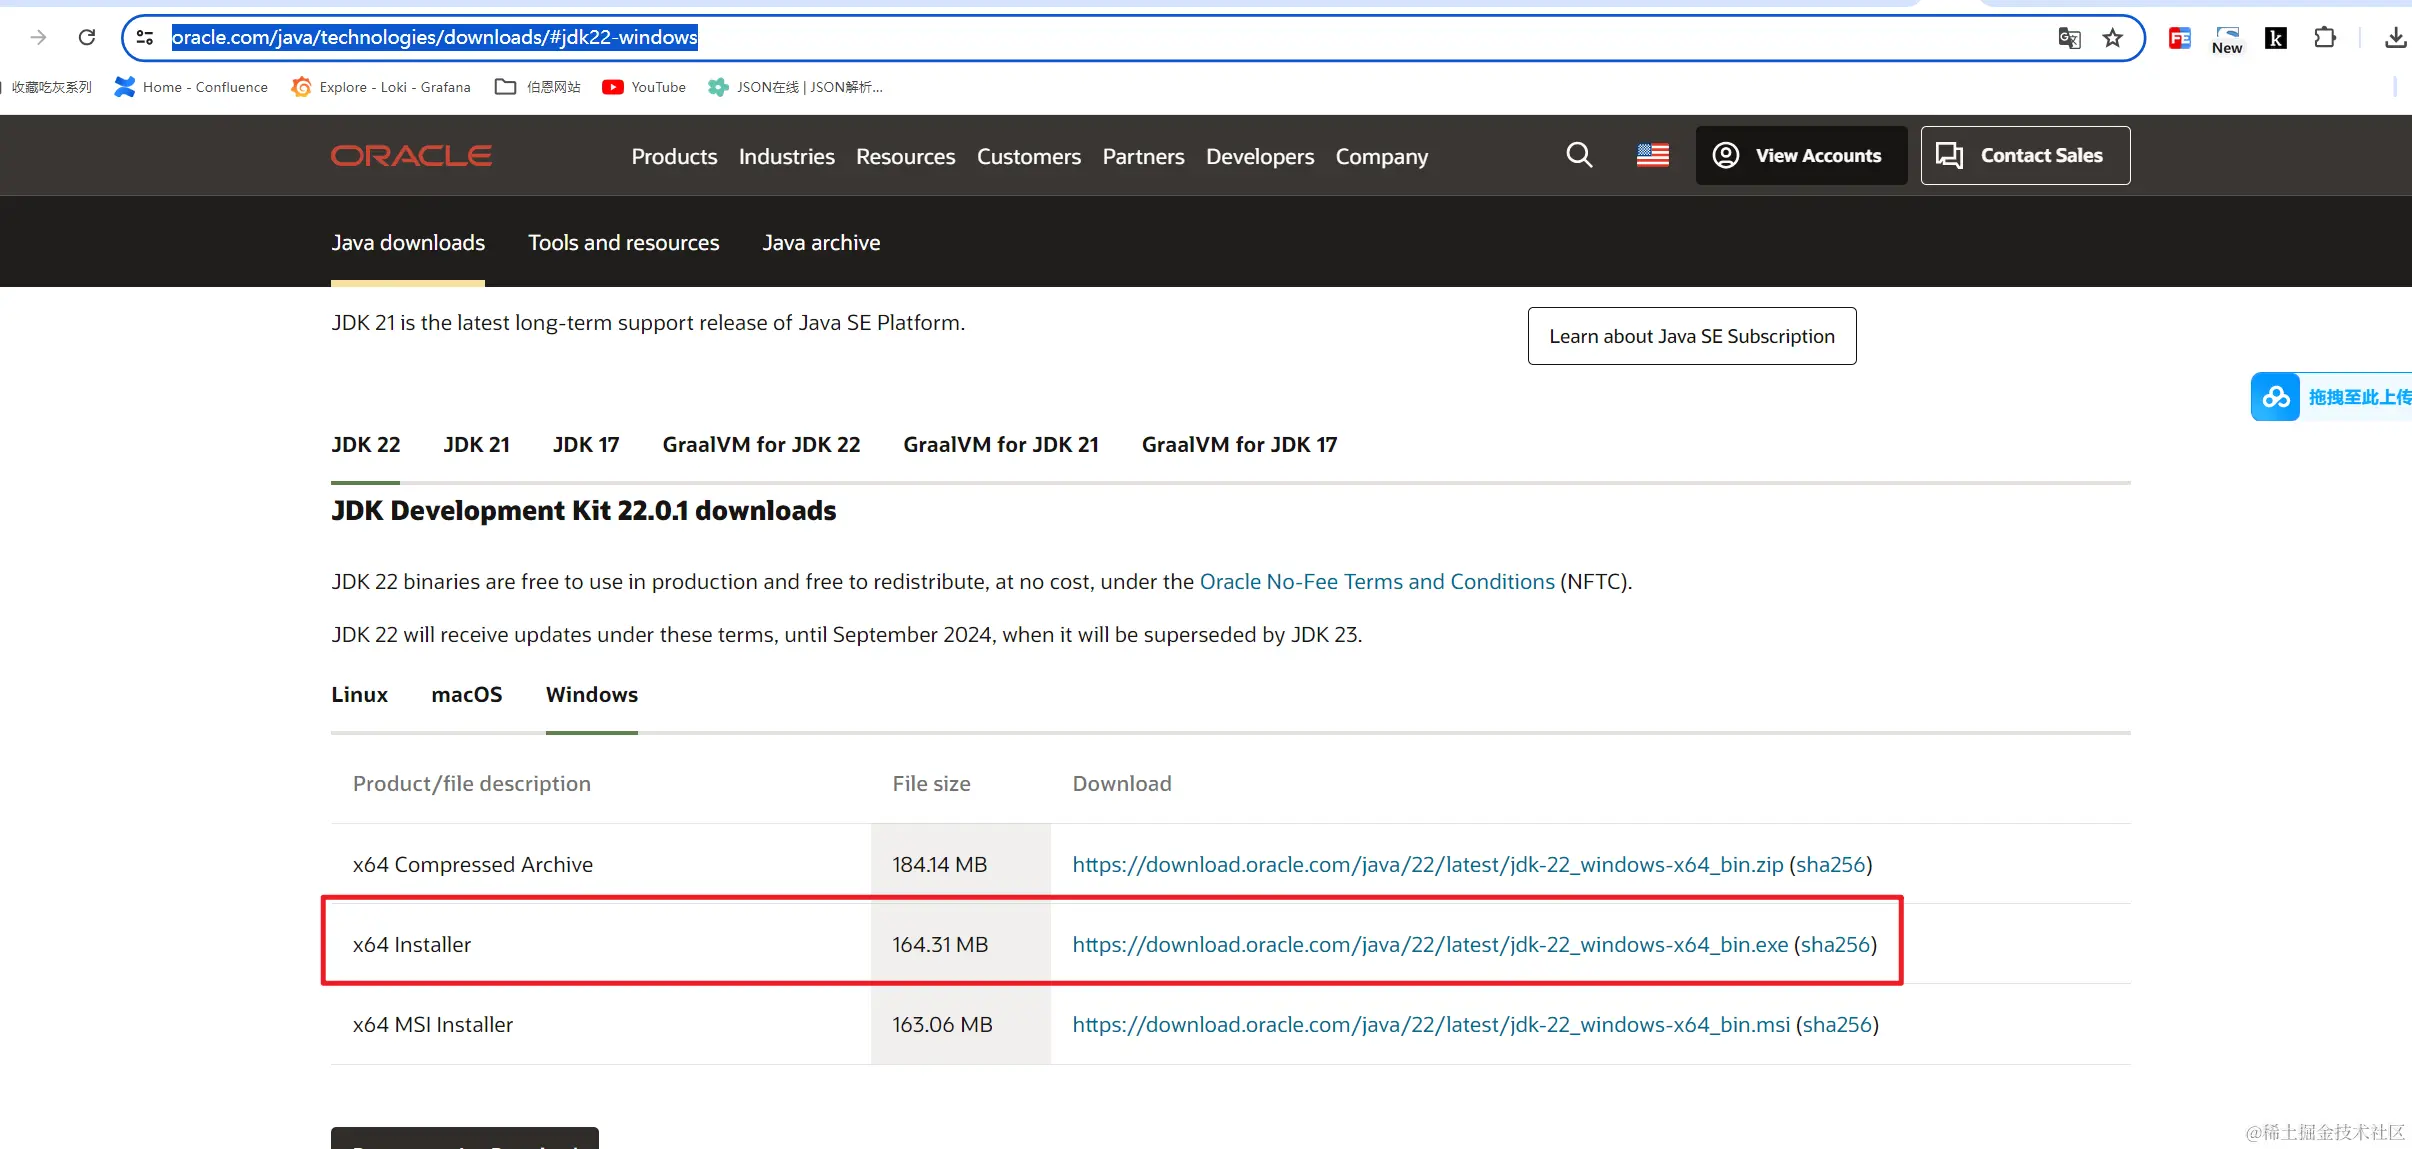Open the Customers menu
The width and height of the screenshot is (2412, 1149).
pyautogui.click(x=1029, y=156)
